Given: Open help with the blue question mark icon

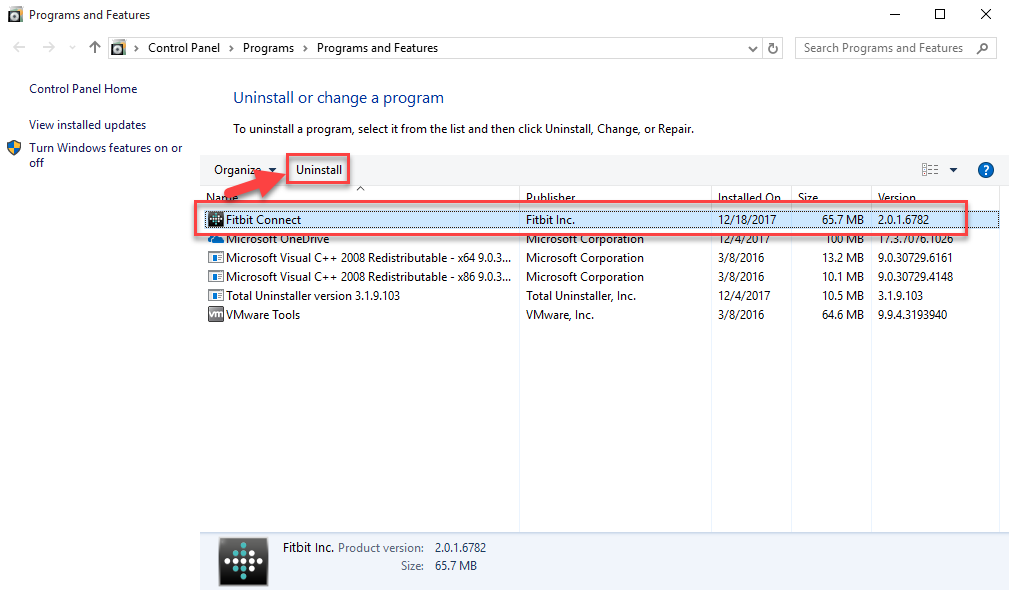Looking at the screenshot, I should coord(985,170).
